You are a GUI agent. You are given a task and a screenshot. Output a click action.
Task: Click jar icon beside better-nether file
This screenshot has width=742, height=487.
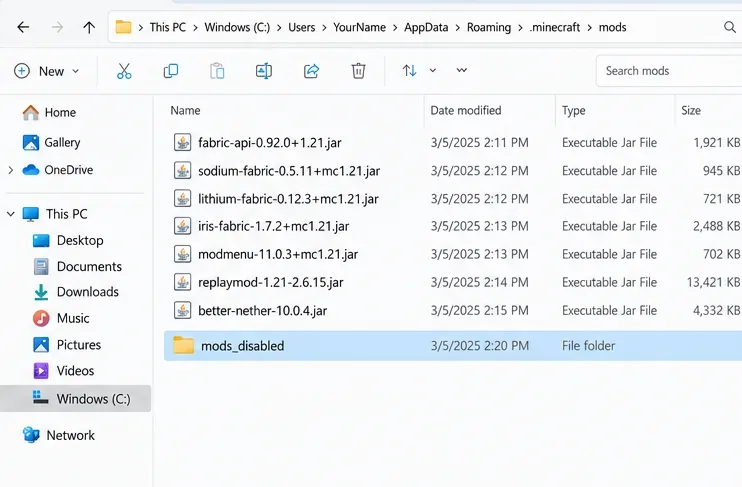coord(182,310)
